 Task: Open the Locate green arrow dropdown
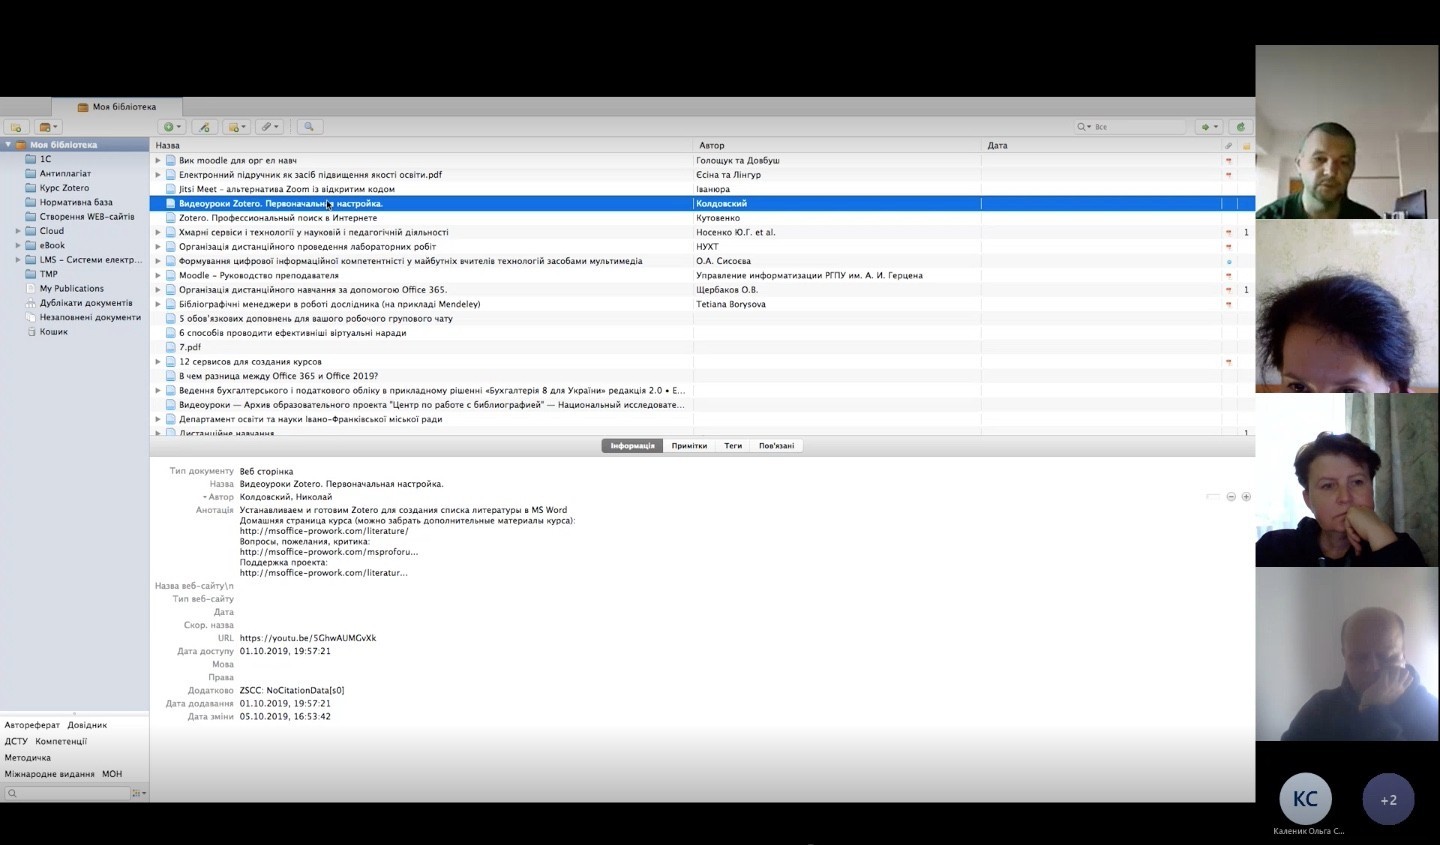(x=1210, y=127)
